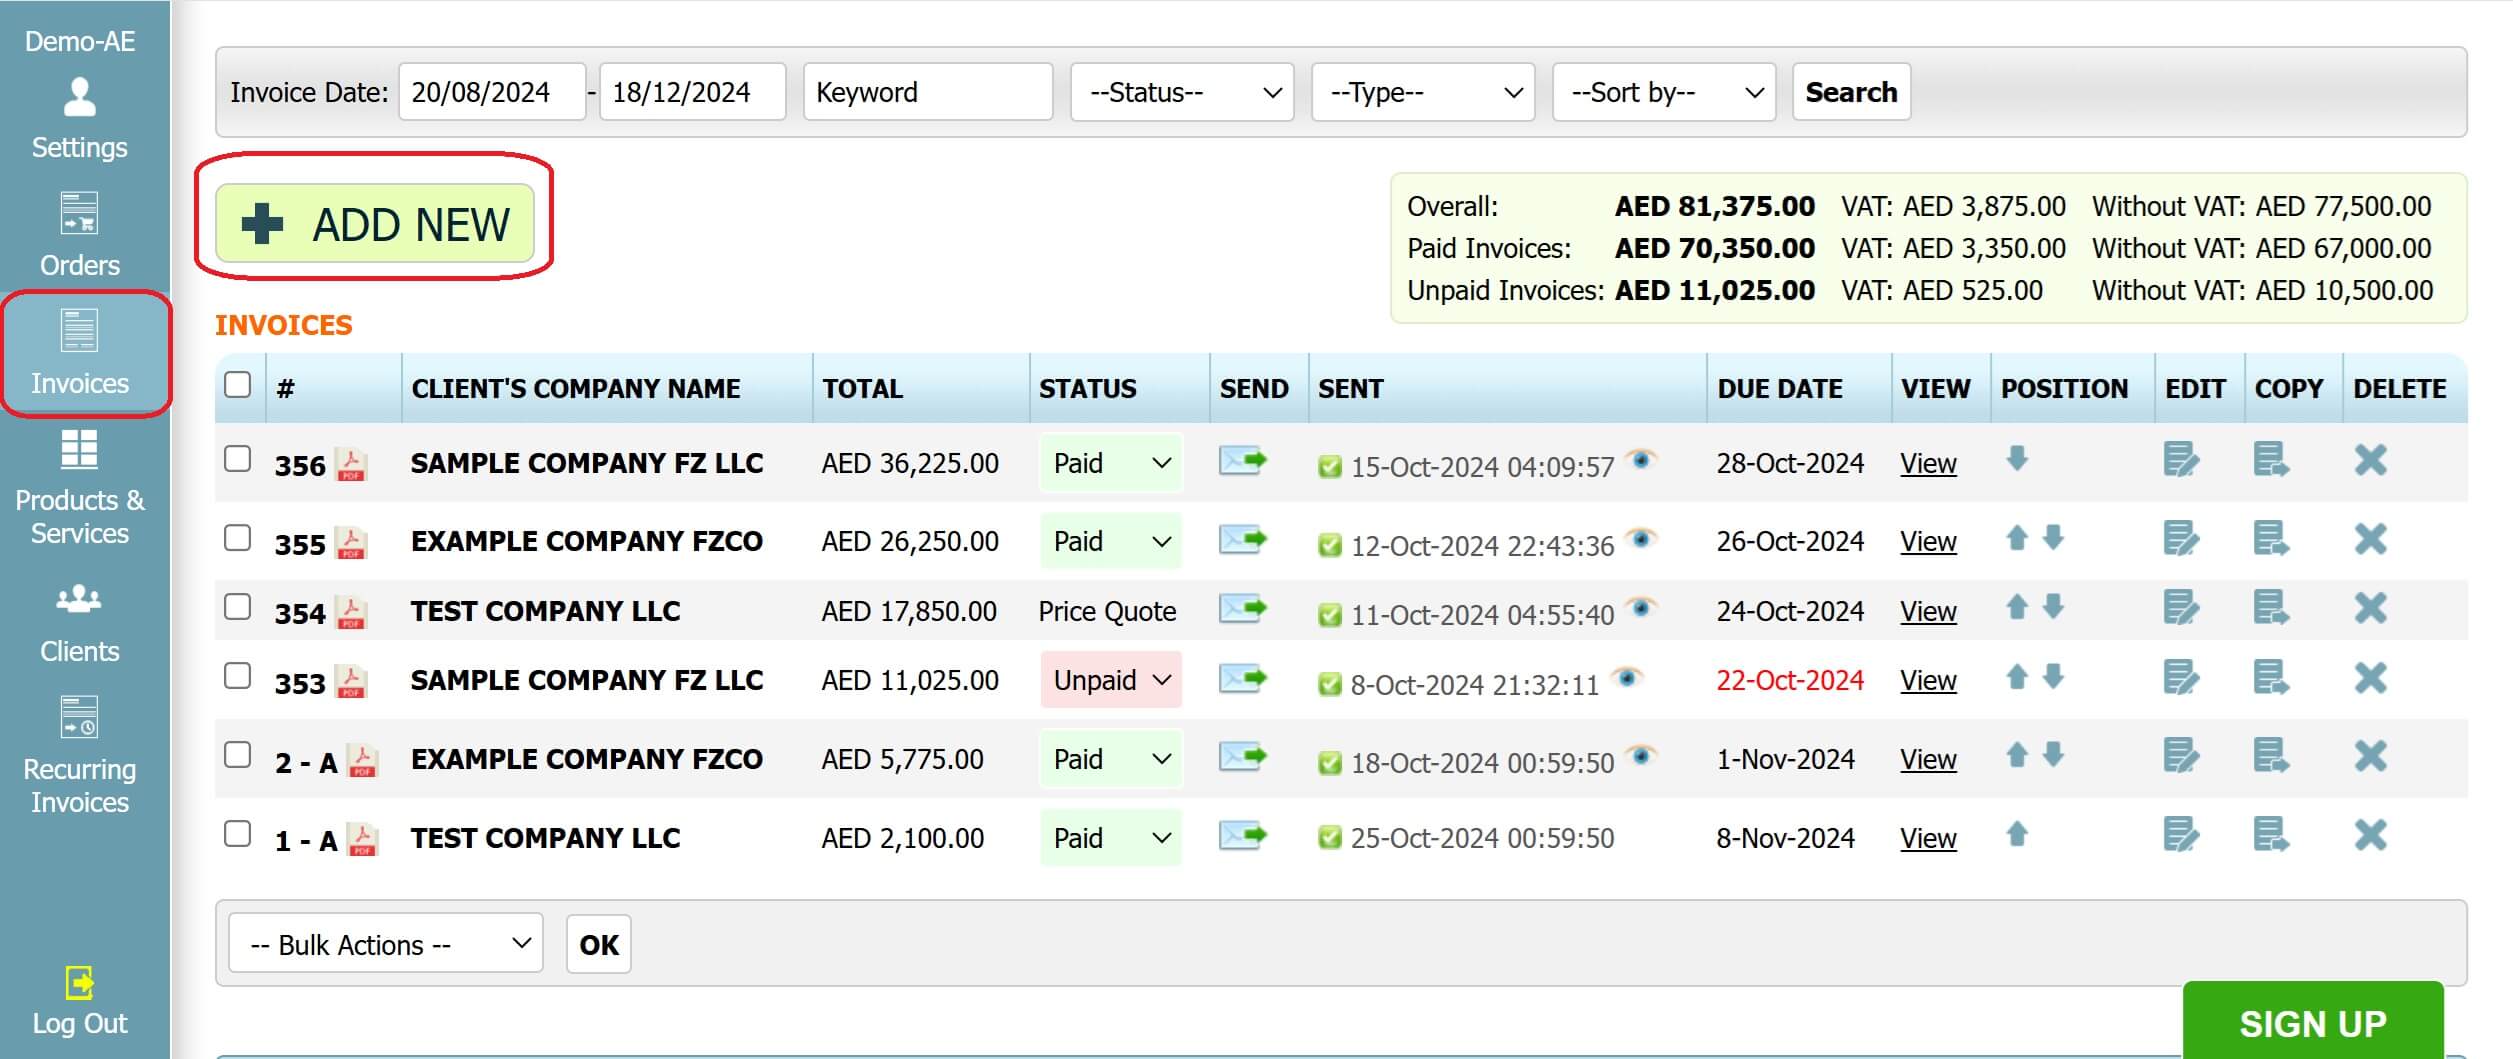
Task: Open Orders from the sidebar icon
Action: pyautogui.click(x=80, y=215)
